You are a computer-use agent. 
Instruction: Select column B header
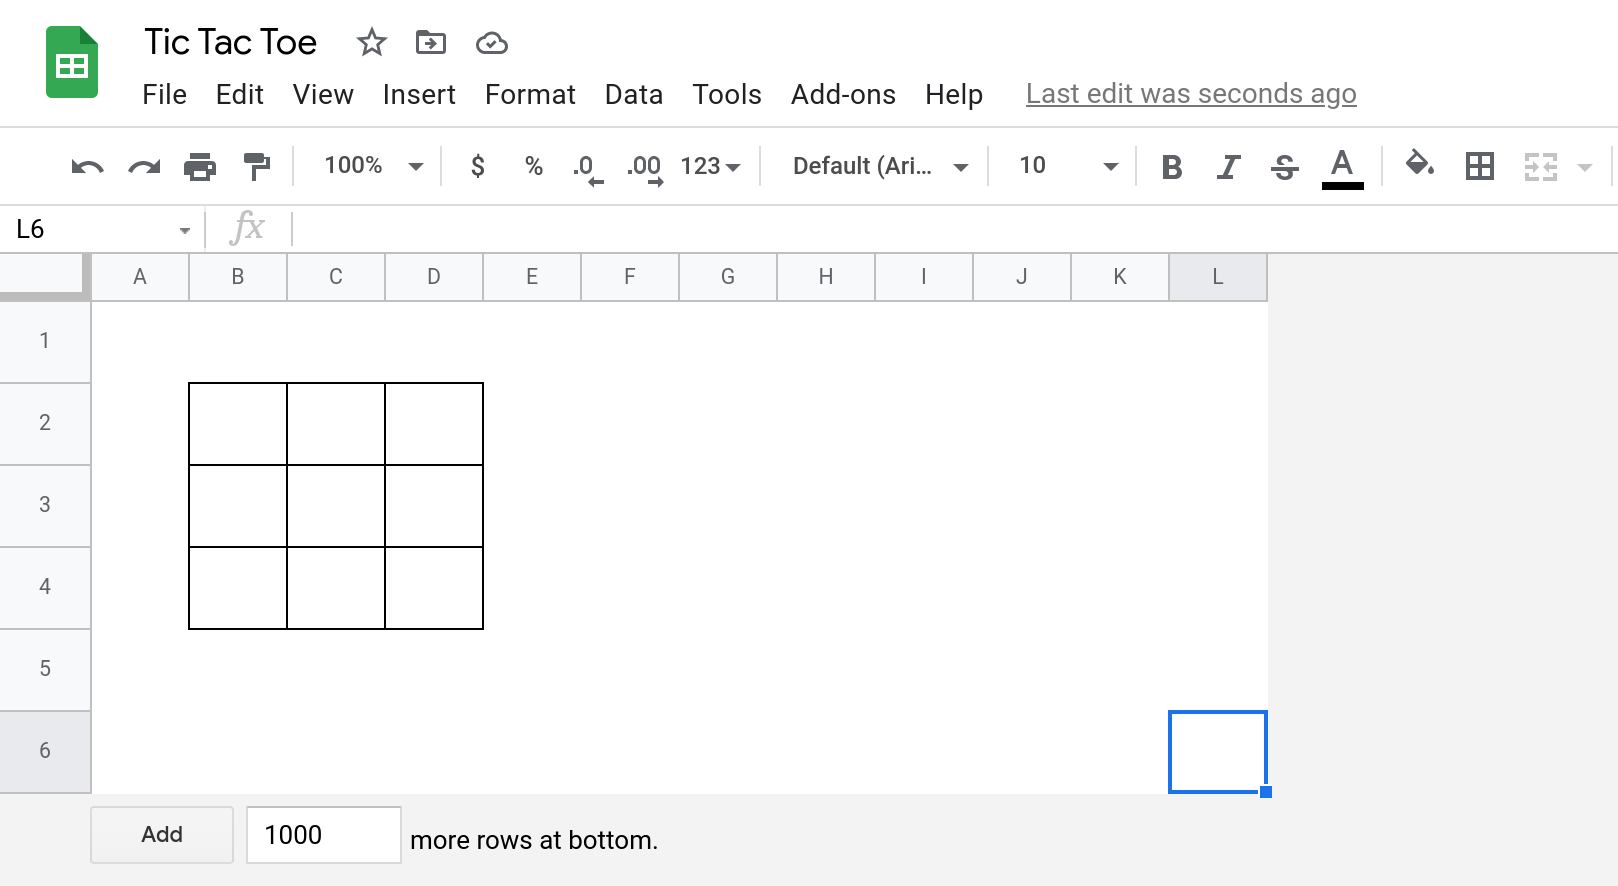pyautogui.click(x=238, y=277)
